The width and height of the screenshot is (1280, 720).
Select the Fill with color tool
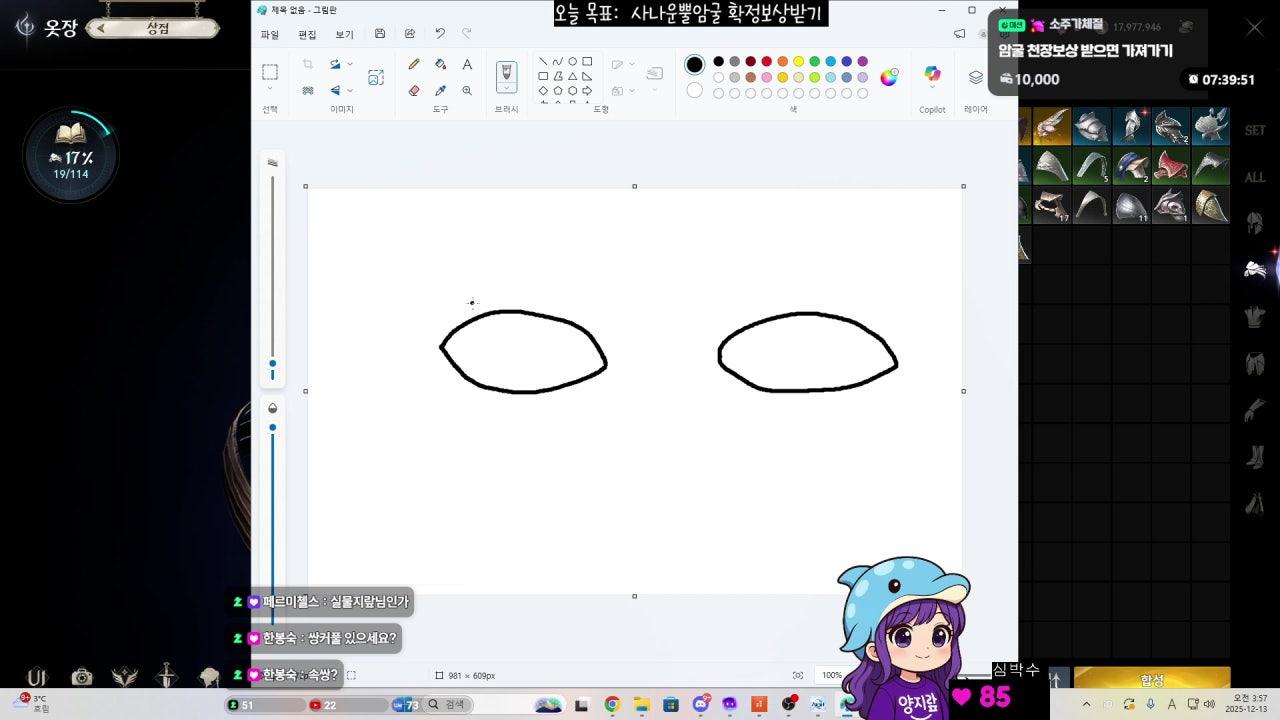[440, 64]
